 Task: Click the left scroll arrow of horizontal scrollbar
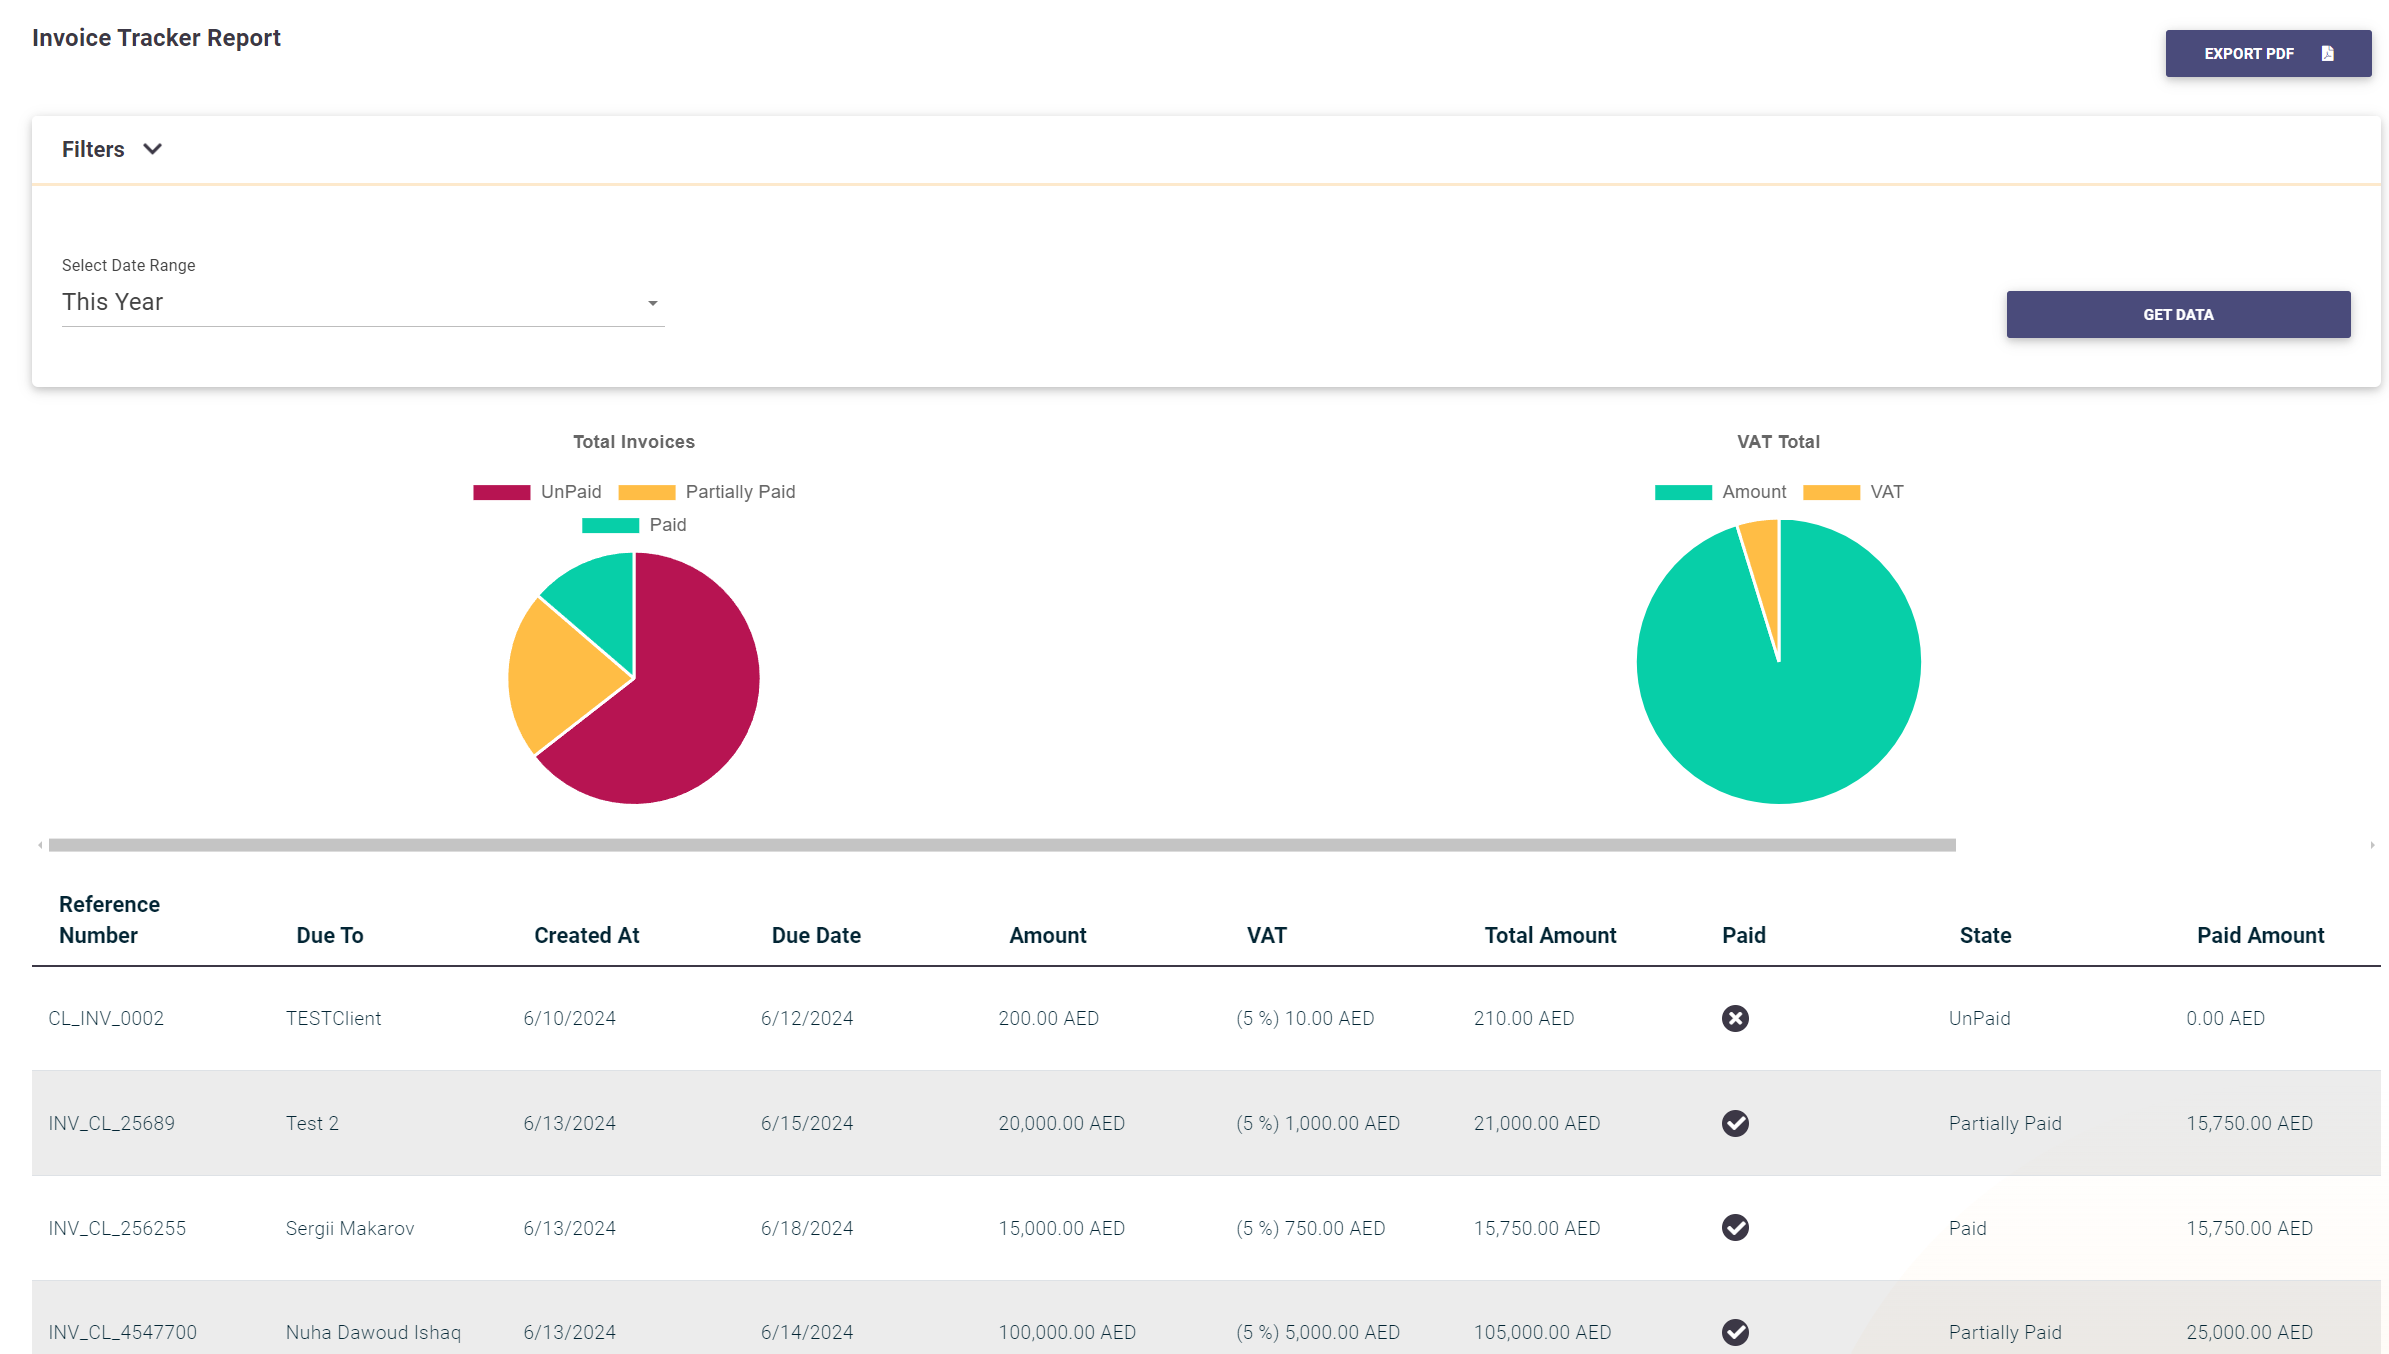40,845
